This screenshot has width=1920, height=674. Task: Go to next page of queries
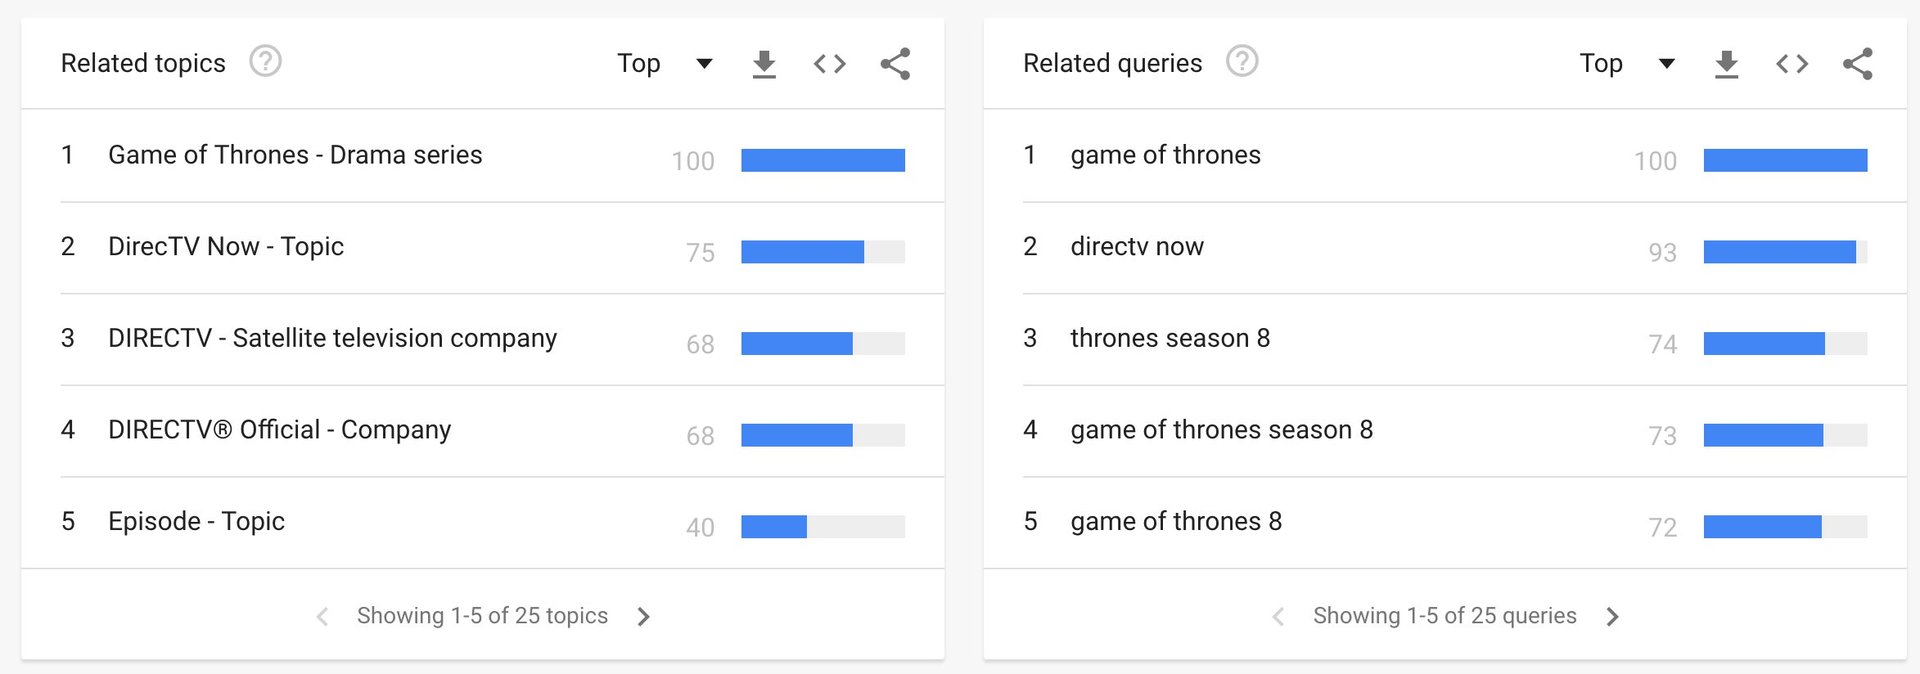(1612, 617)
